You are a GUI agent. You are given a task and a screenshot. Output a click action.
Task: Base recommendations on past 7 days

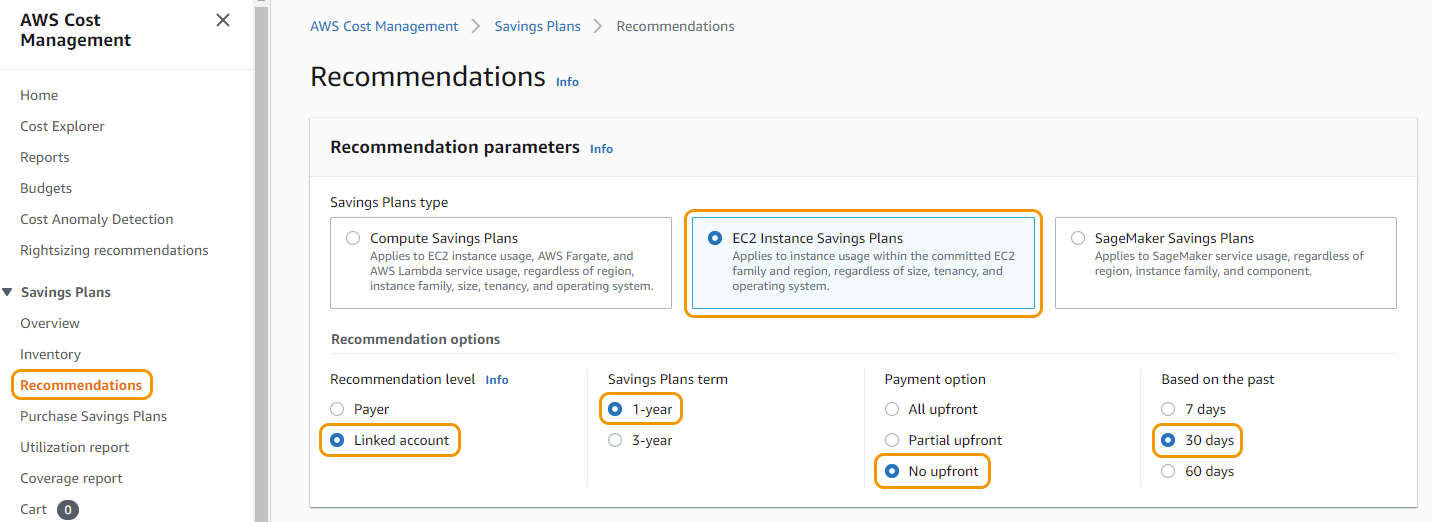[x=1168, y=409]
